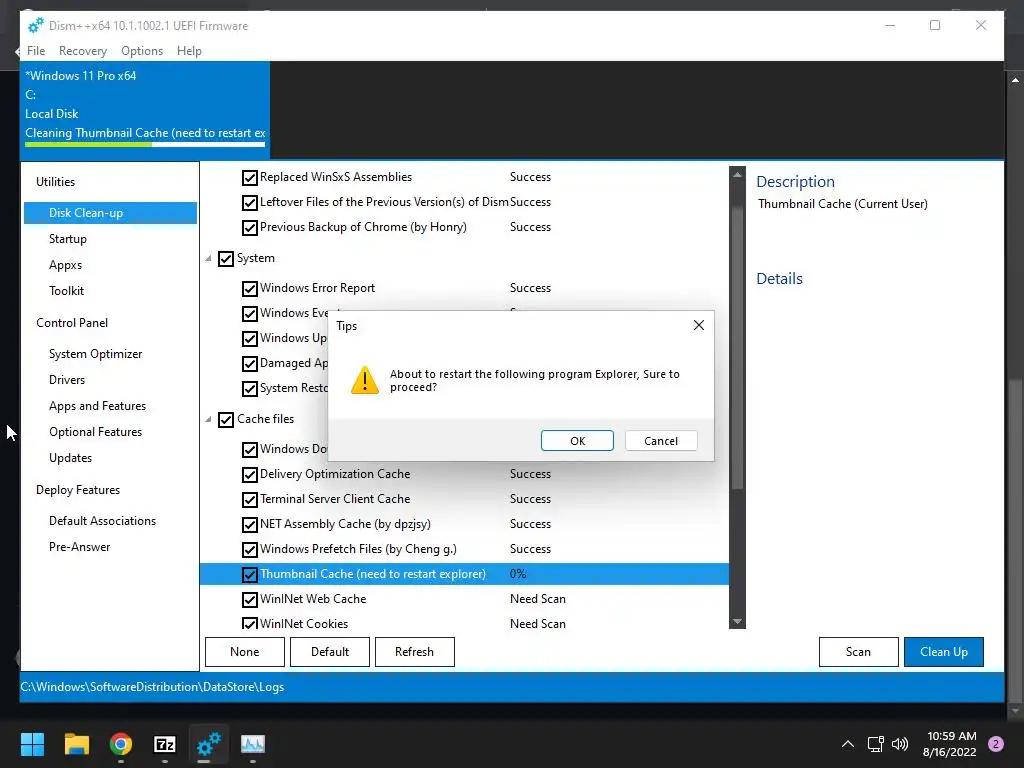This screenshot has height=768, width=1024.
Task: Launch Google Chrome from the taskbar
Action: pyautogui.click(x=121, y=744)
